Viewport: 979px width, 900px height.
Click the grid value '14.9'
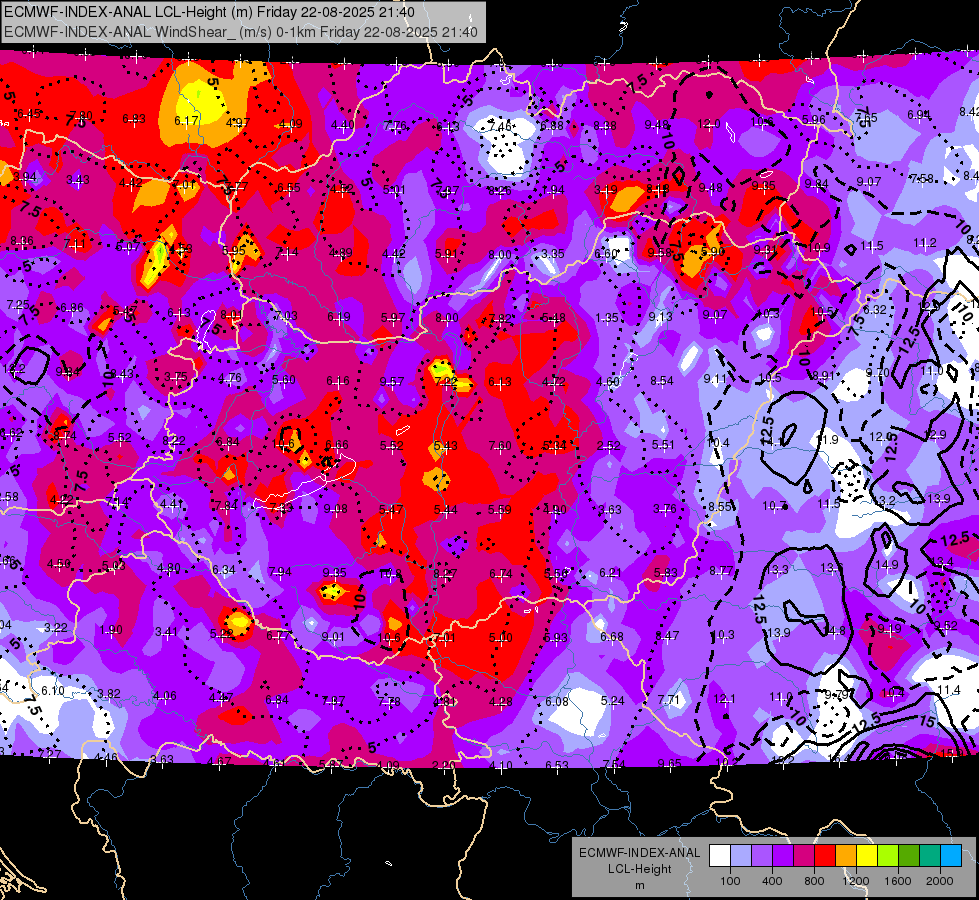pyautogui.click(x=887, y=565)
